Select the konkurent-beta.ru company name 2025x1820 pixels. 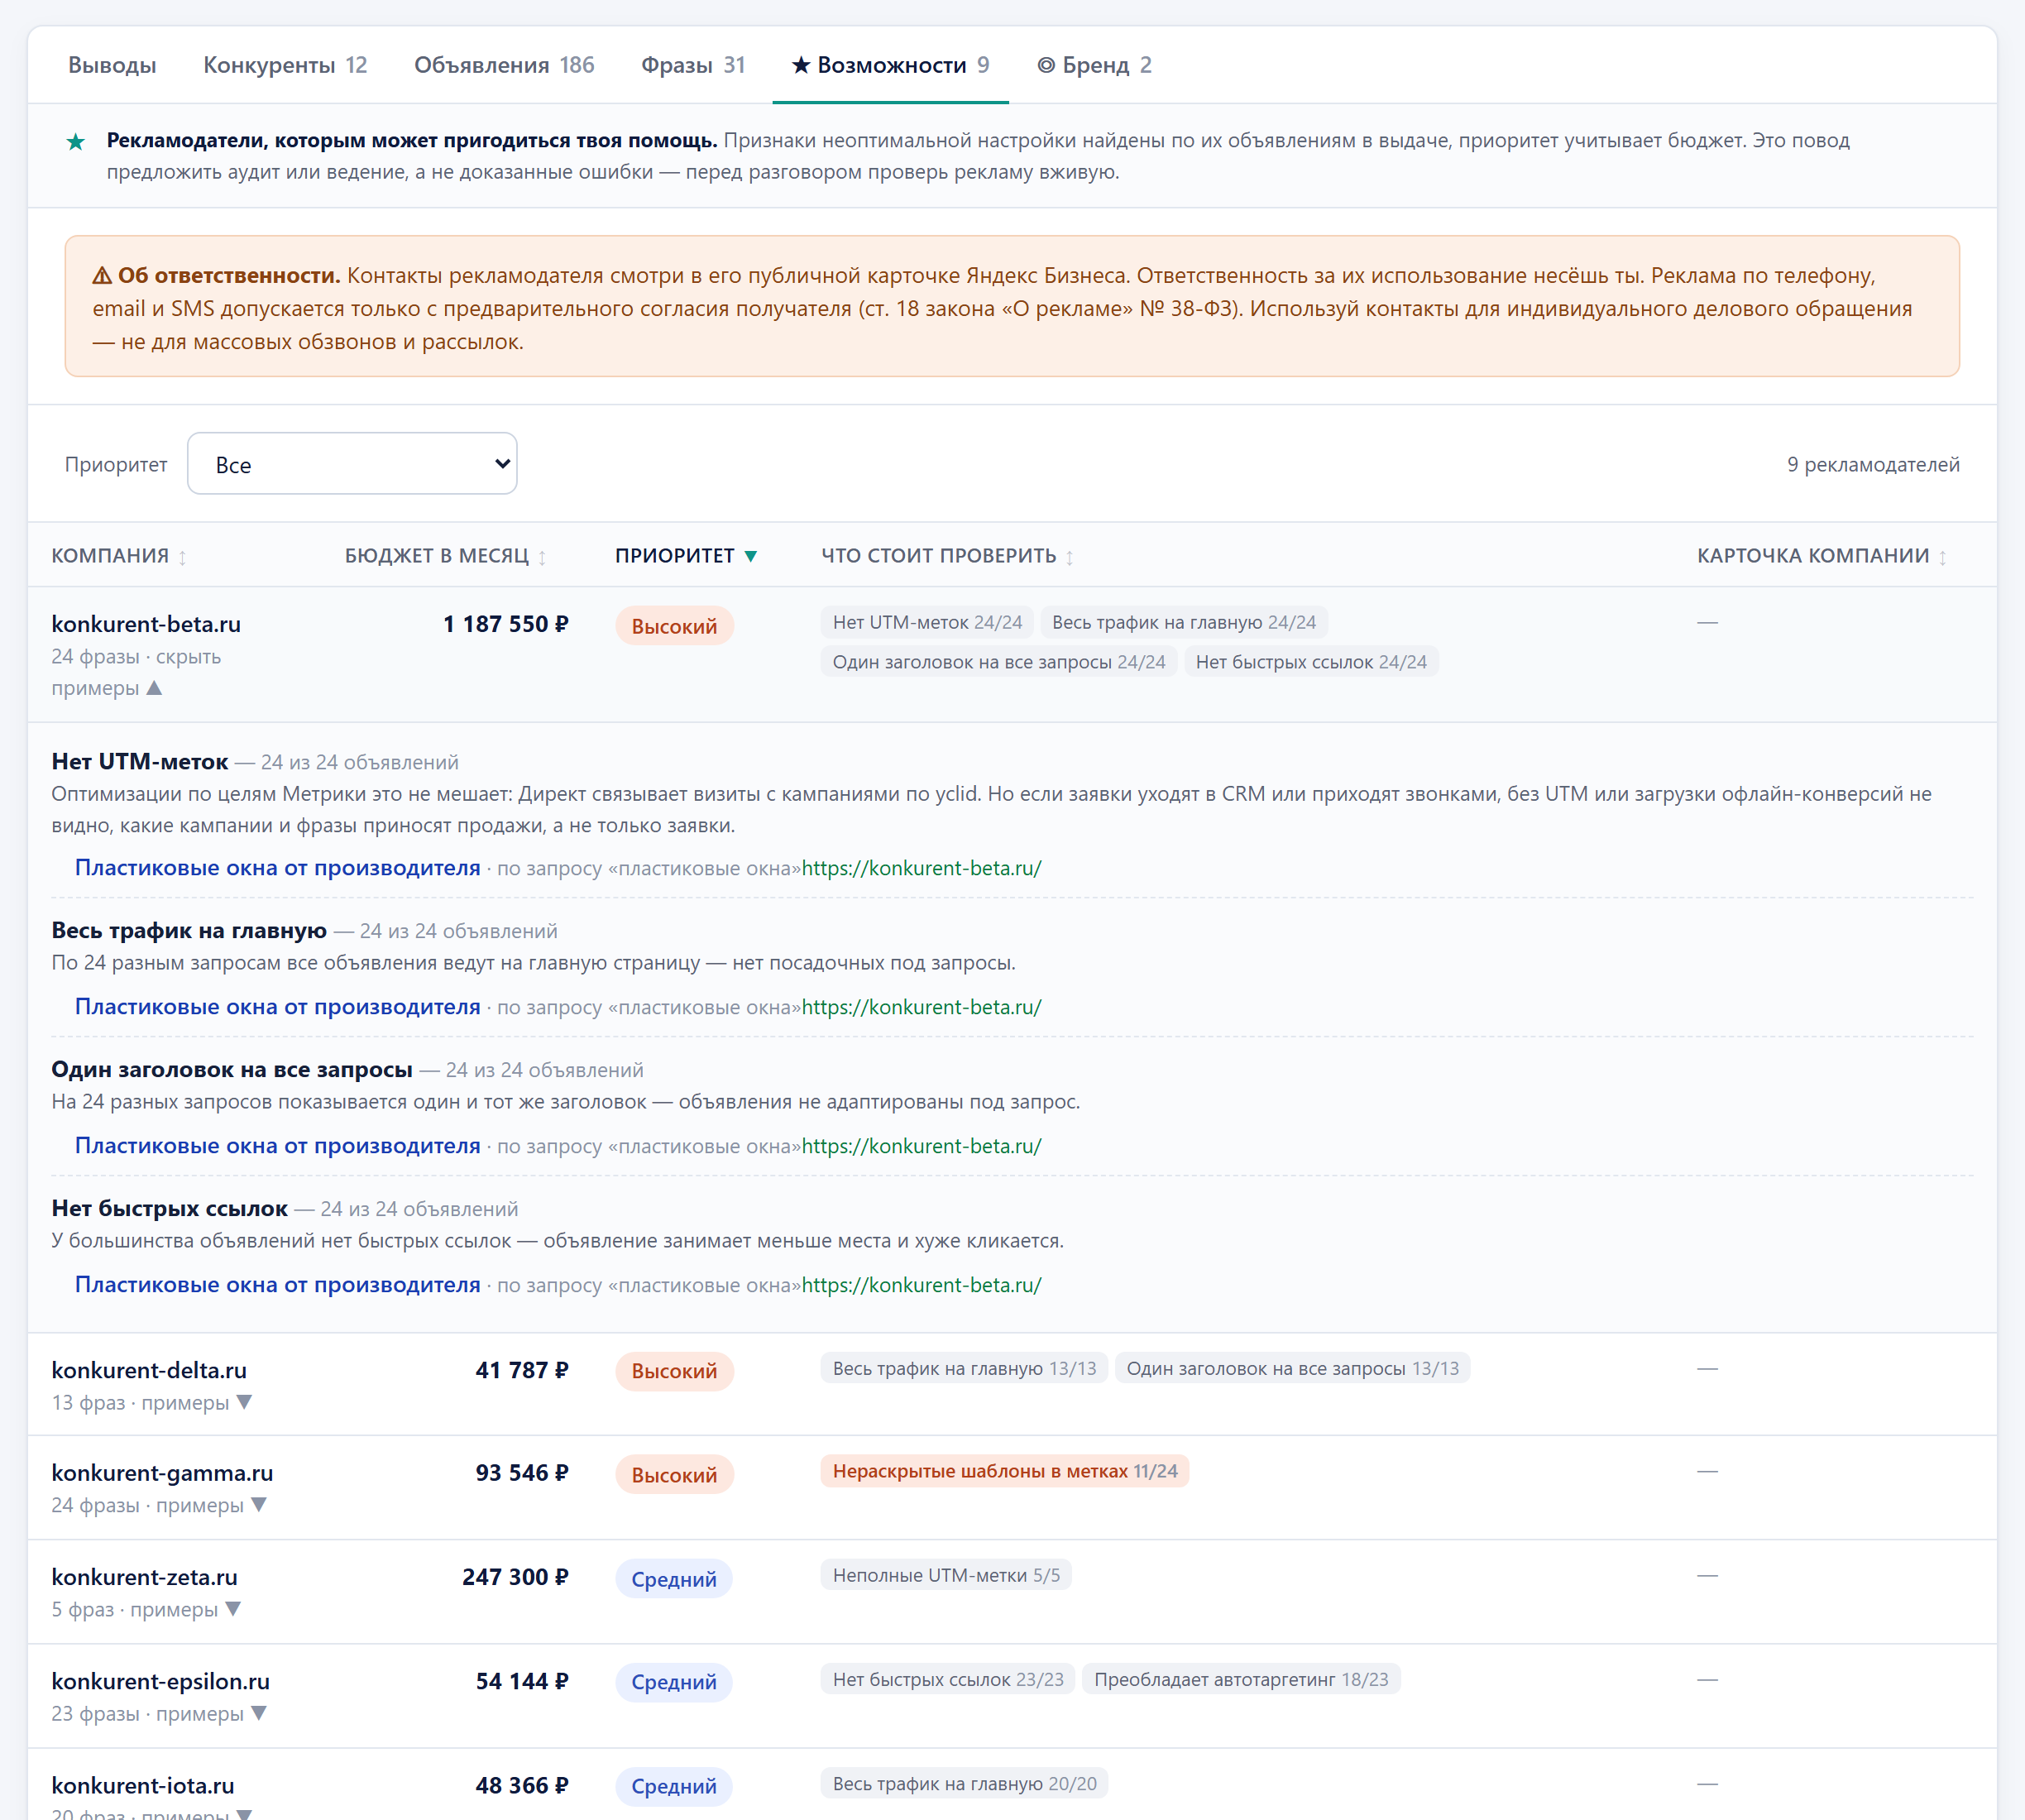[146, 624]
